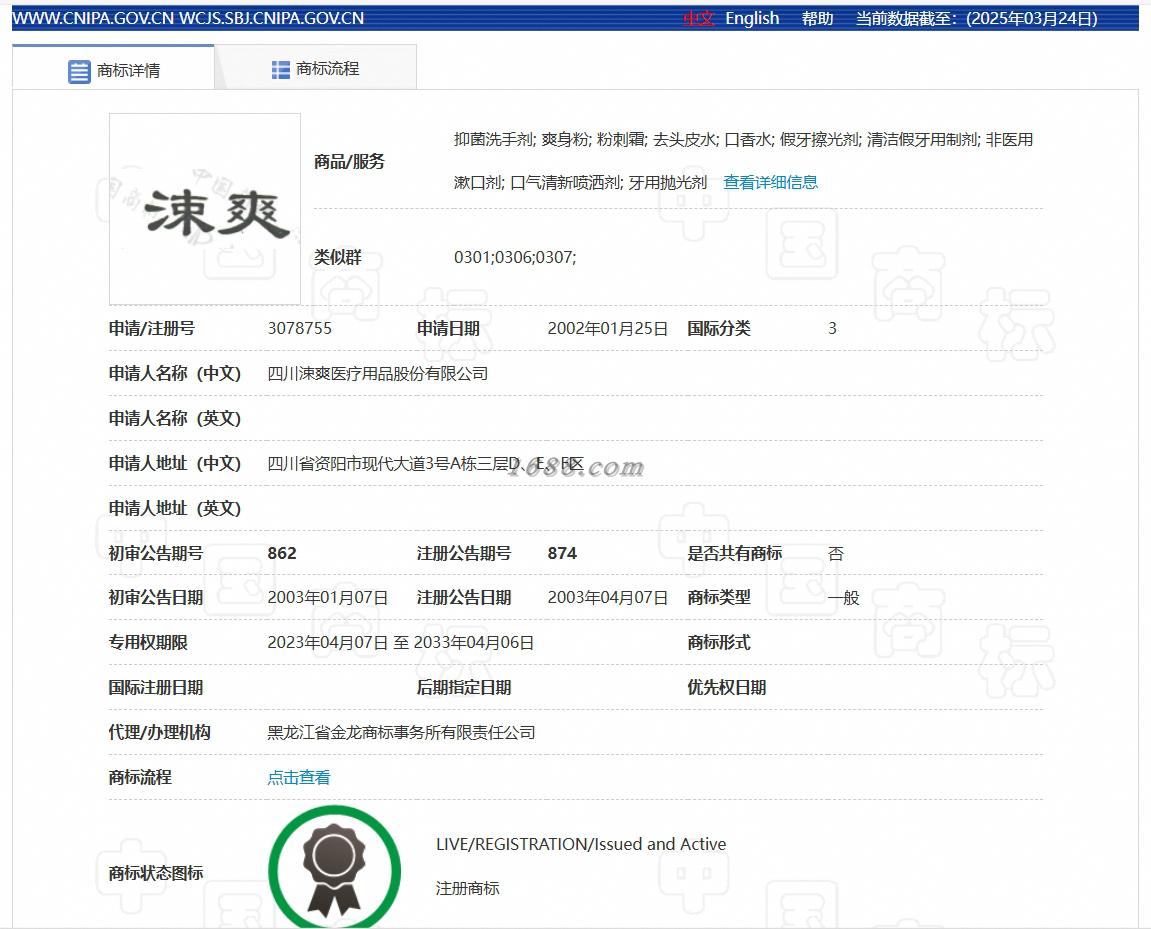This screenshot has width=1151, height=929.
Task: Select the 是否共有商标 label
Action: [735, 553]
